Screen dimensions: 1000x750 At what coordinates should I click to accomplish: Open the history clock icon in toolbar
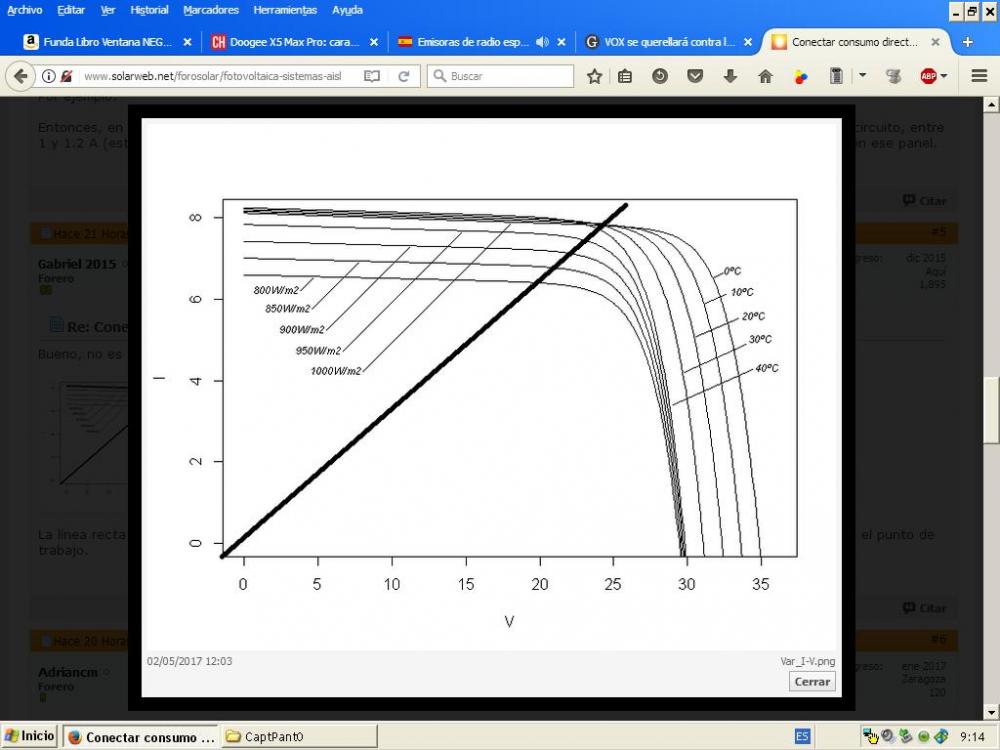[x=660, y=77]
